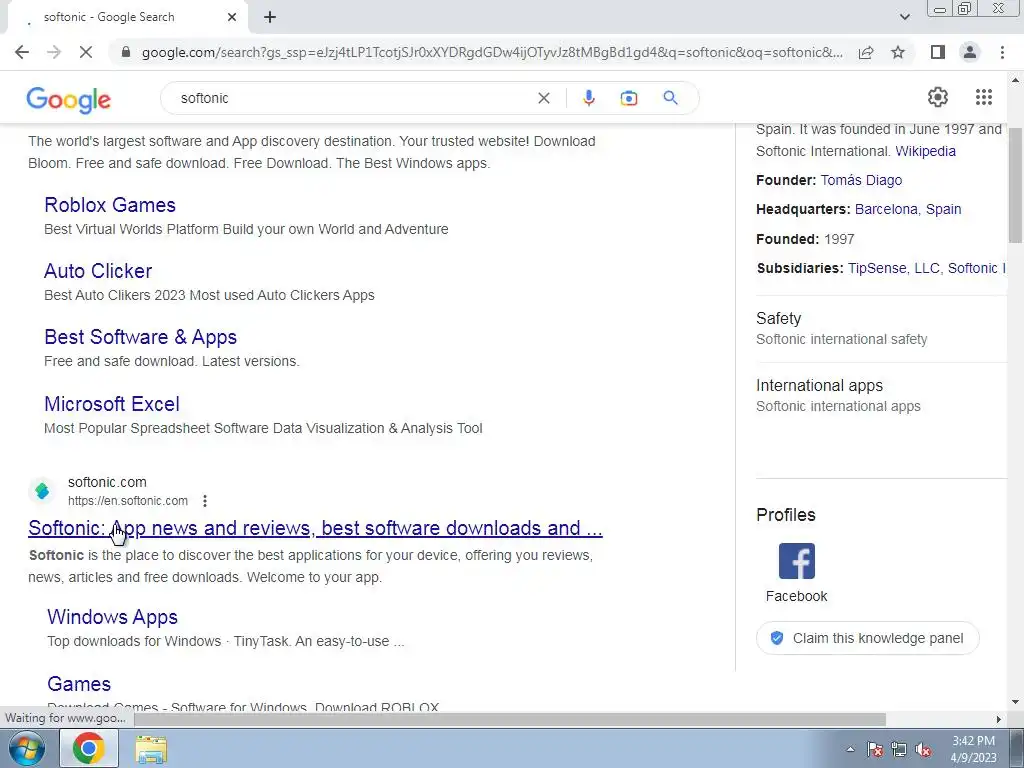Click into the softonic search field
Screen dimensions: 1024x768
(x=353, y=98)
